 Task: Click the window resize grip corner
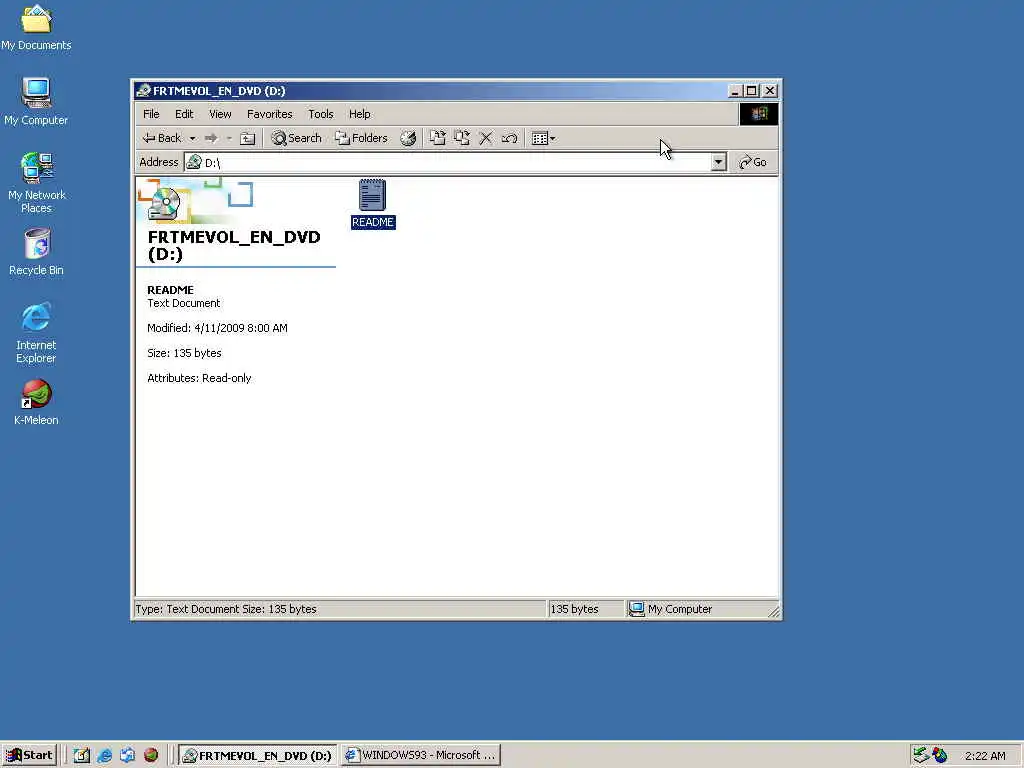point(774,612)
